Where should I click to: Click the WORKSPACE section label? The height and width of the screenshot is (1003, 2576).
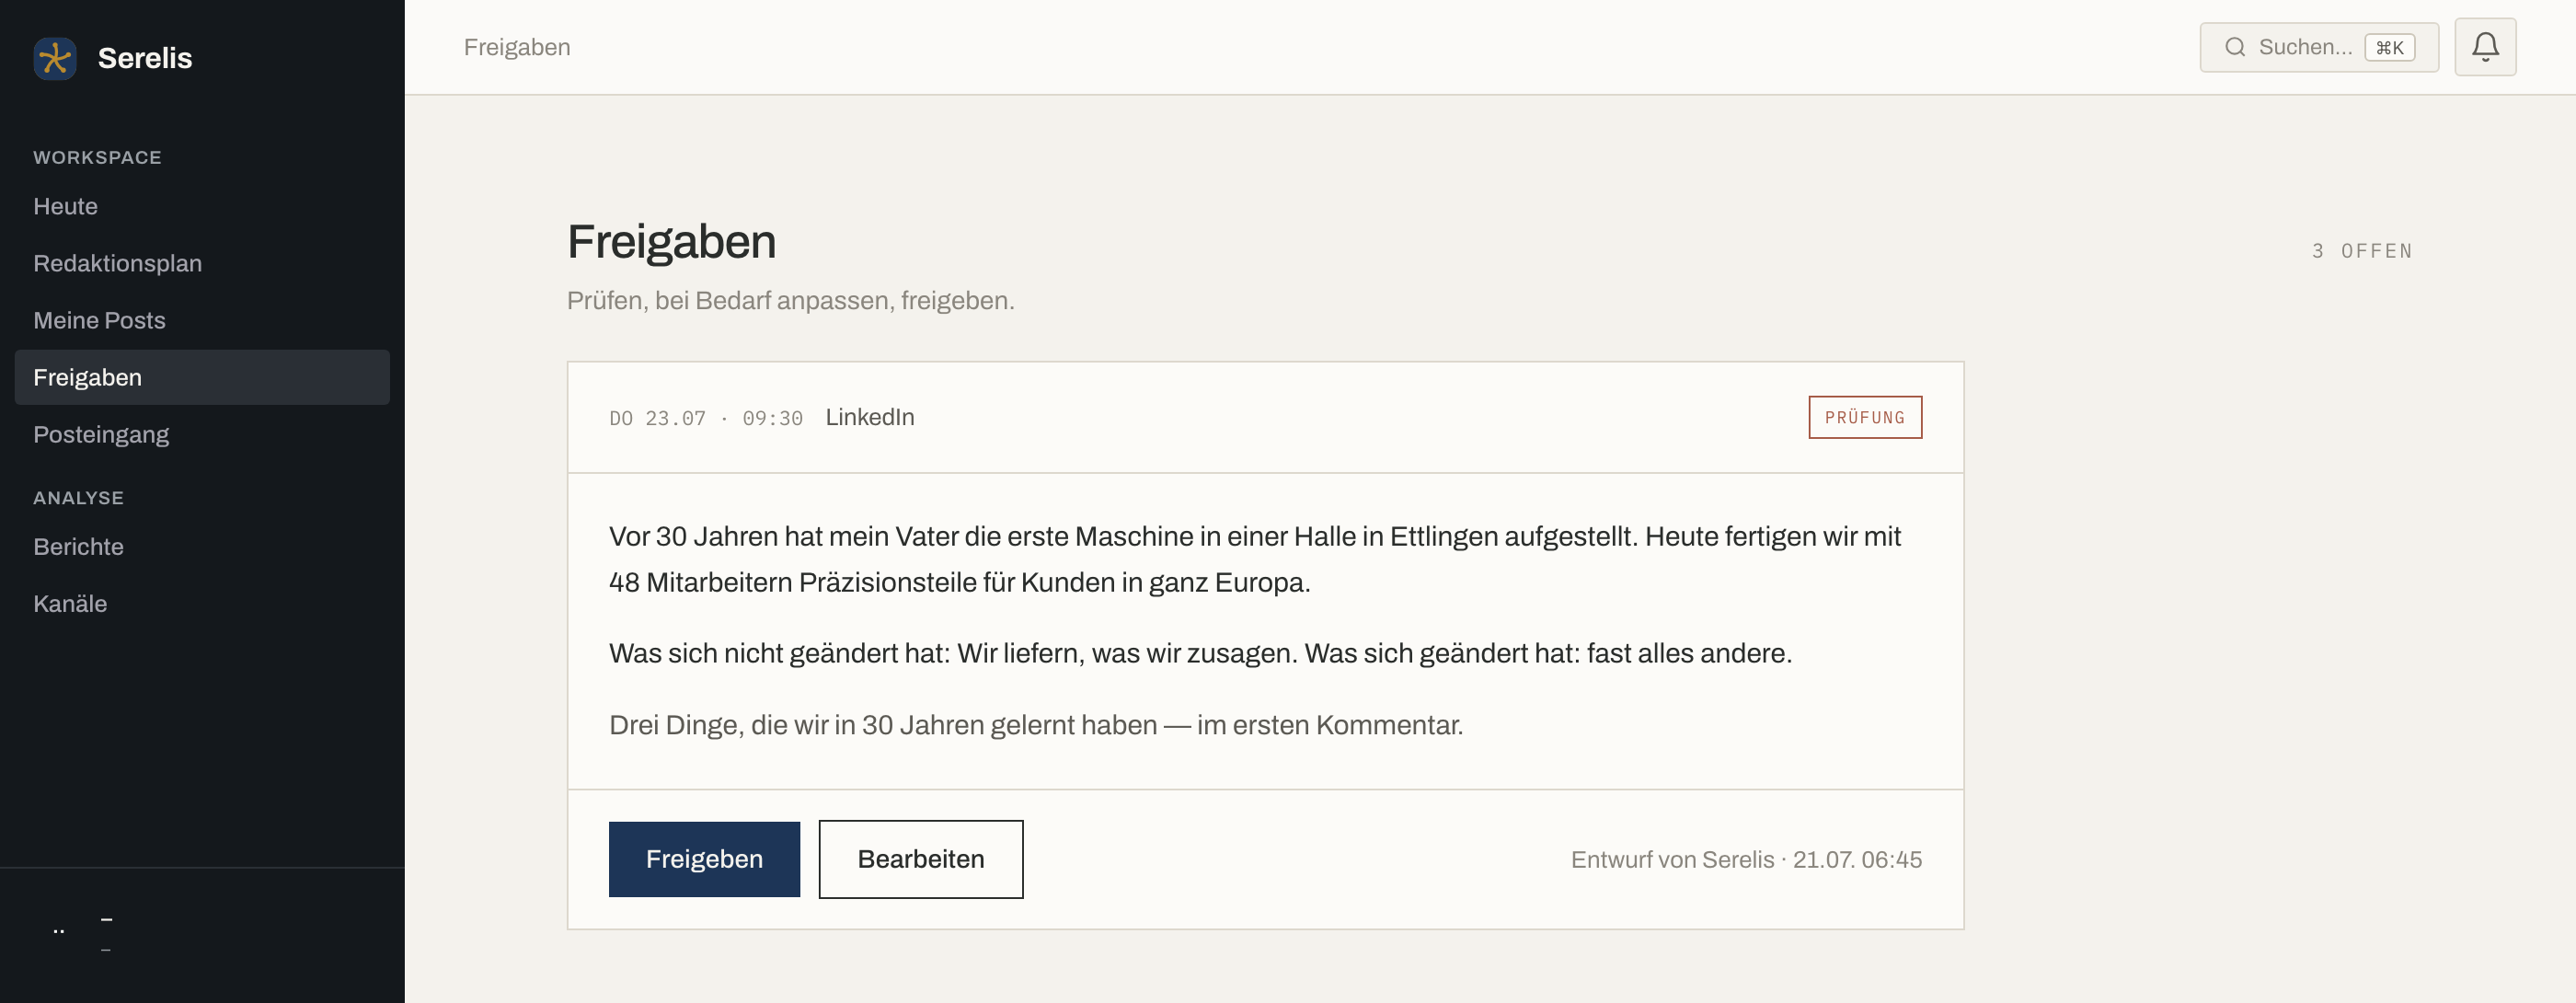tap(97, 157)
